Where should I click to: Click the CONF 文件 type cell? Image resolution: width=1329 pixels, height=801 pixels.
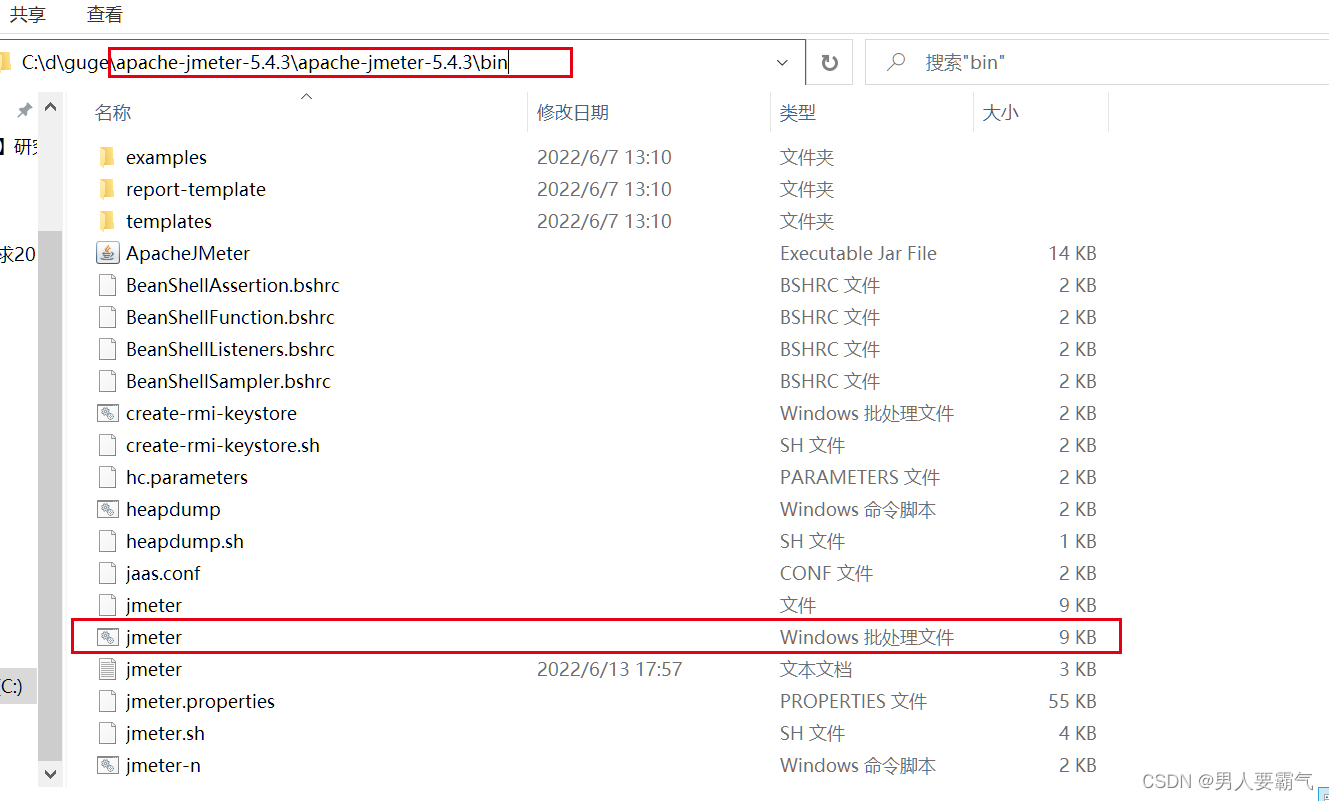point(826,573)
